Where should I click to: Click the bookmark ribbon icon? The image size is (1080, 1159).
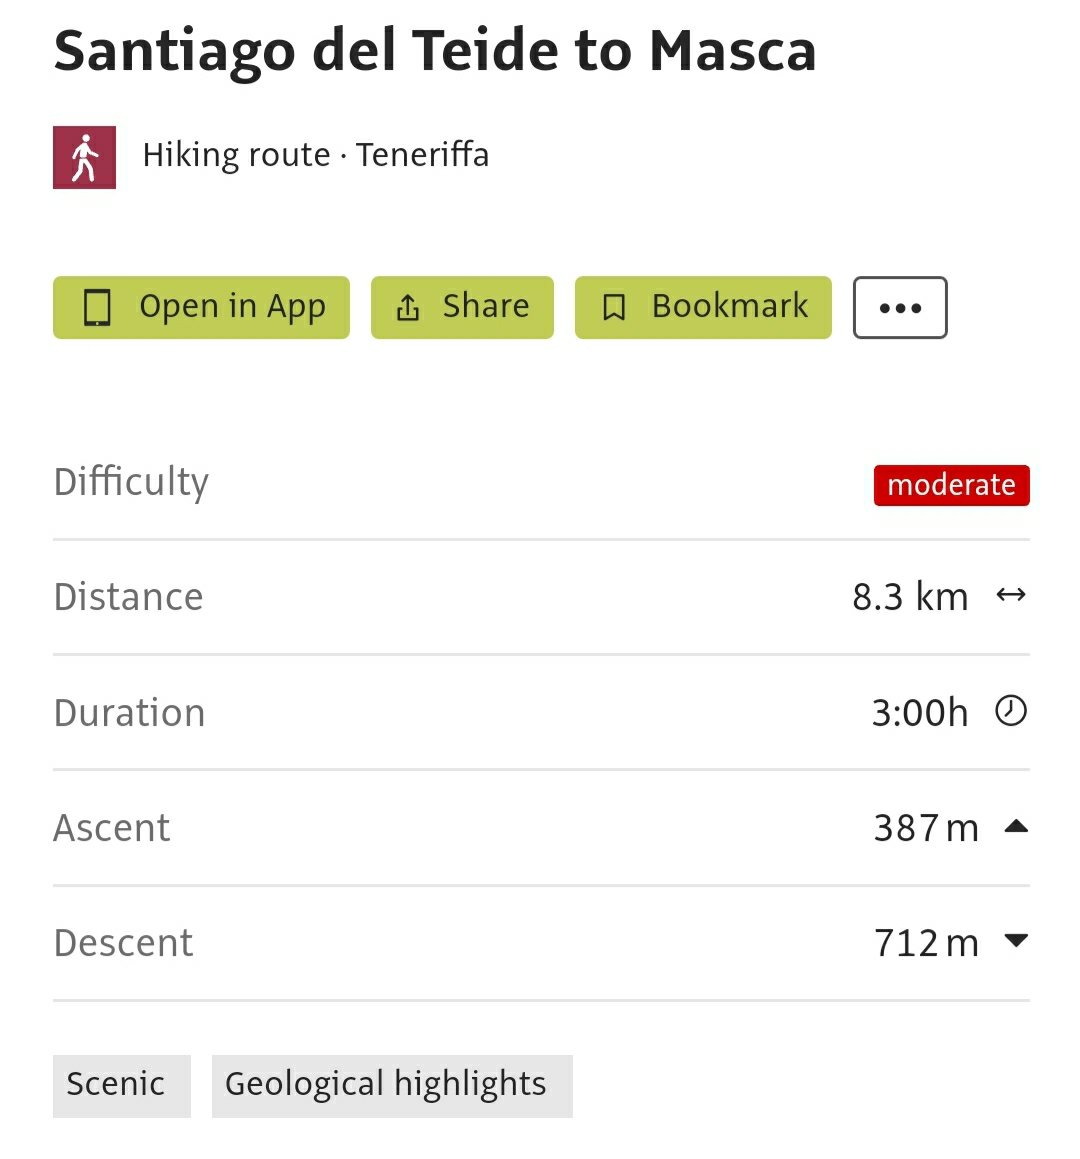tap(614, 307)
